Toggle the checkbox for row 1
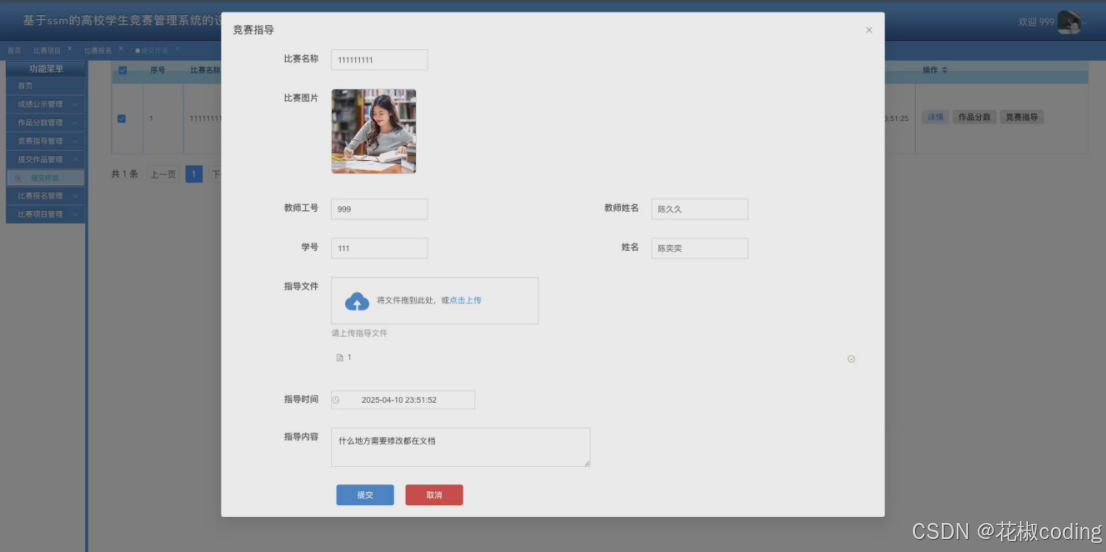 coord(121,118)
